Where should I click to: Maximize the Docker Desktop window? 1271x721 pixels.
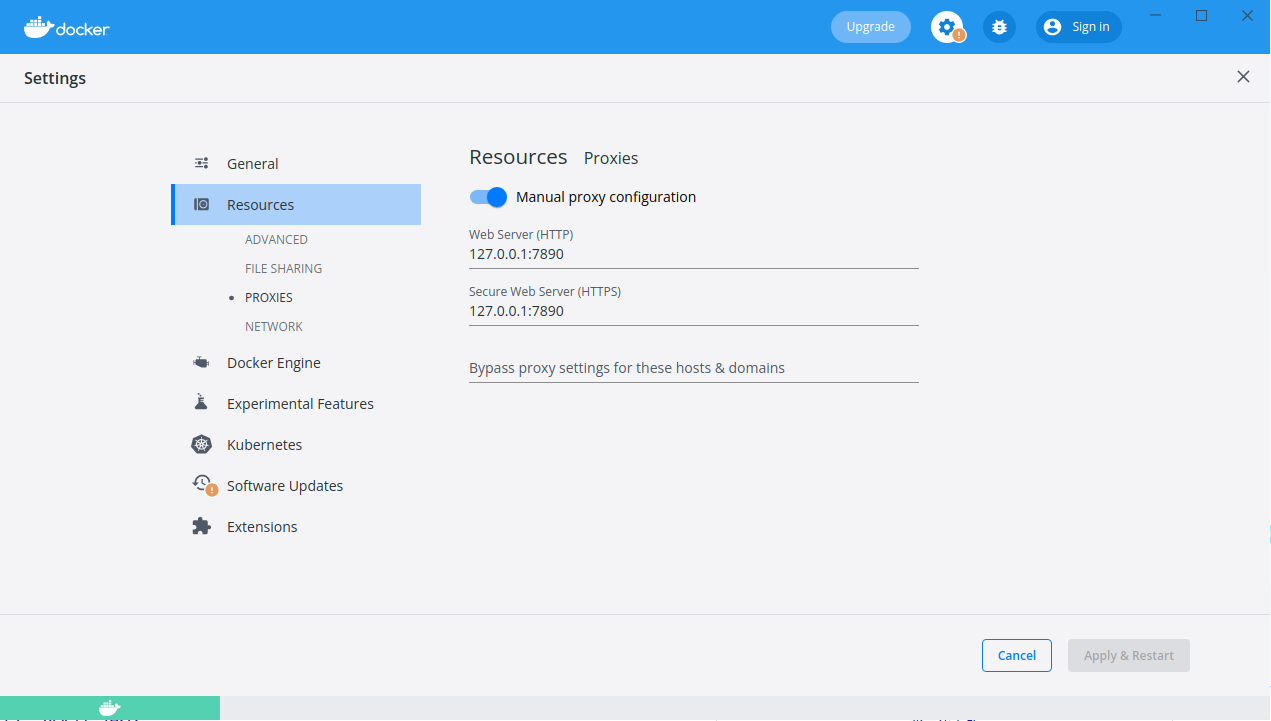point(1202,15)
